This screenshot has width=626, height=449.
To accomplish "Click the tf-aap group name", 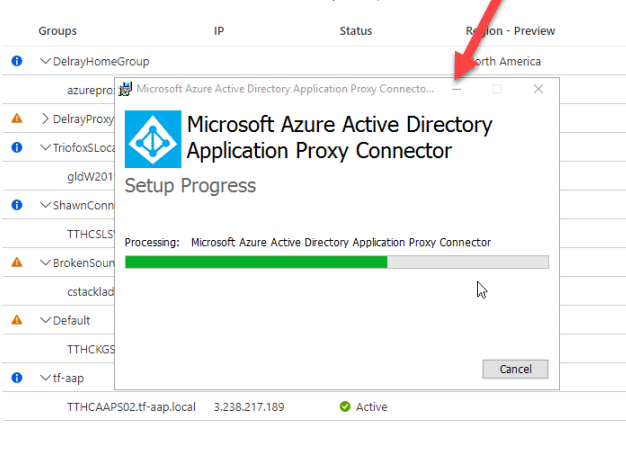I will (68, 378).
